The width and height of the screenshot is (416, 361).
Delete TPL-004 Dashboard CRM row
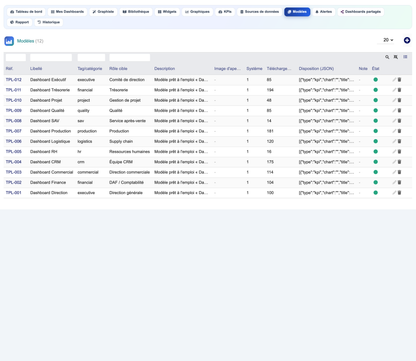(x=399, y=162)
